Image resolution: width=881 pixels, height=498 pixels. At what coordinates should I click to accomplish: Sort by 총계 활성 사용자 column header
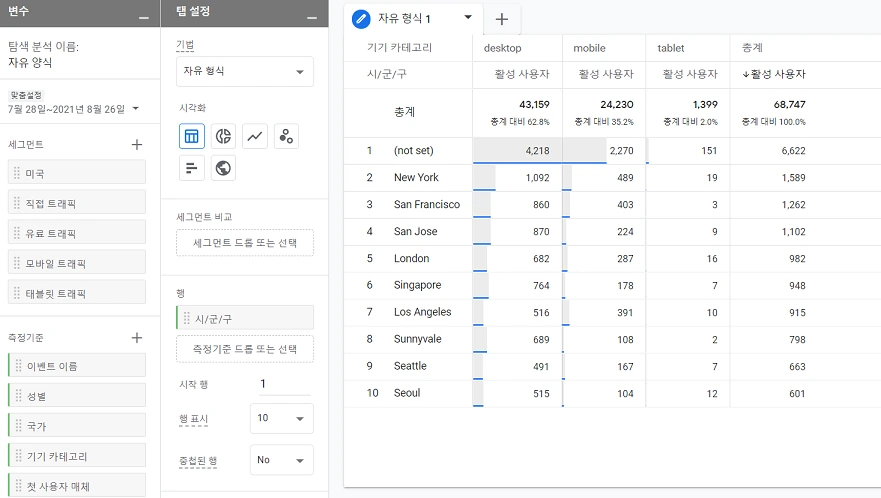(x=774, y=74)
